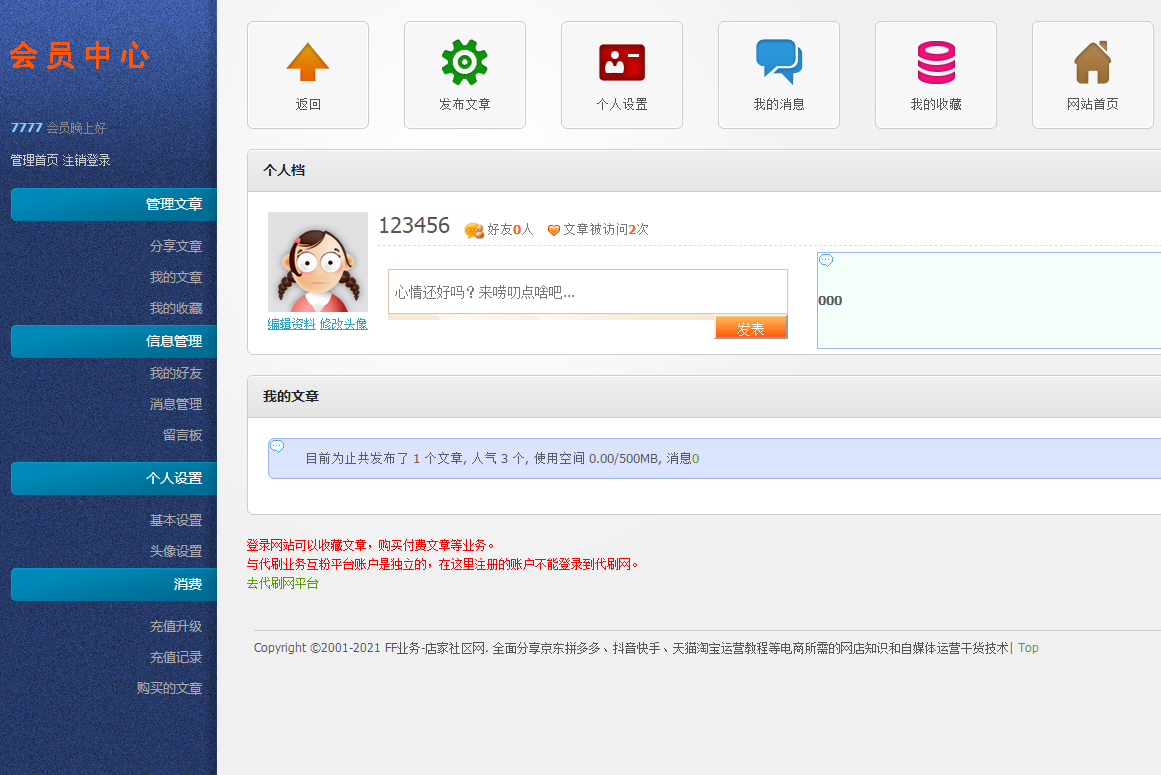Click the orange arrow 返回 icon
The height and width of the screenshot is (775, 1161).
click(308, 62)
